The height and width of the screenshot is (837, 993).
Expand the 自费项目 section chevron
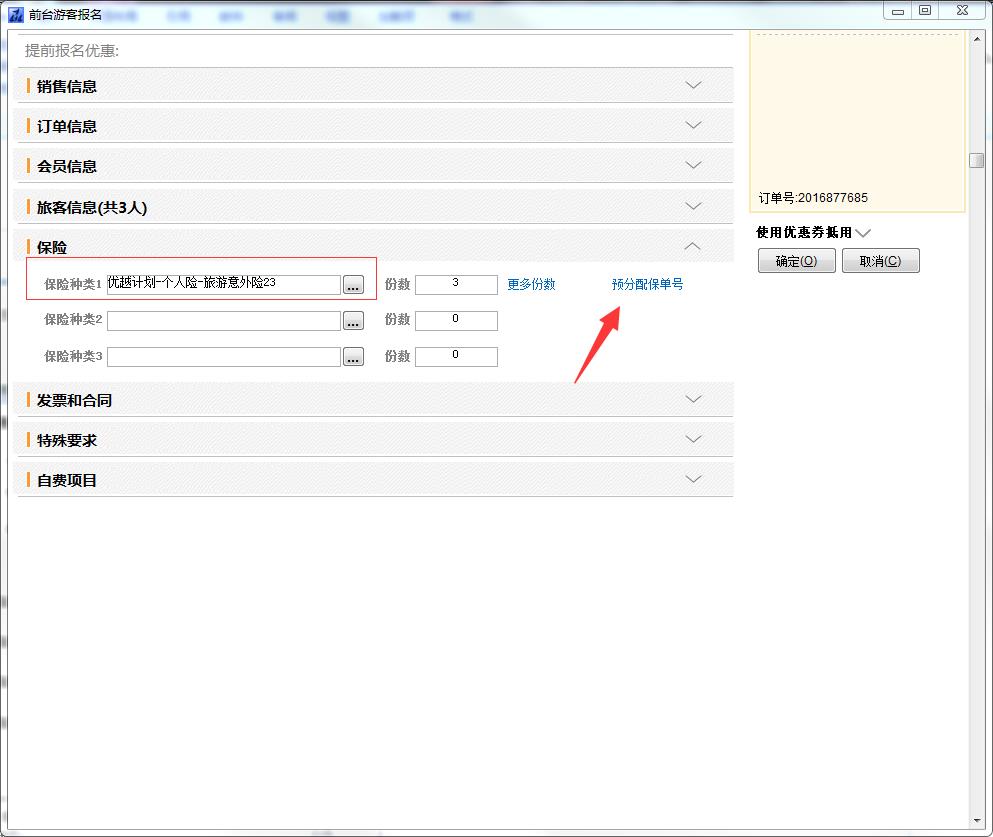[693, 479]
